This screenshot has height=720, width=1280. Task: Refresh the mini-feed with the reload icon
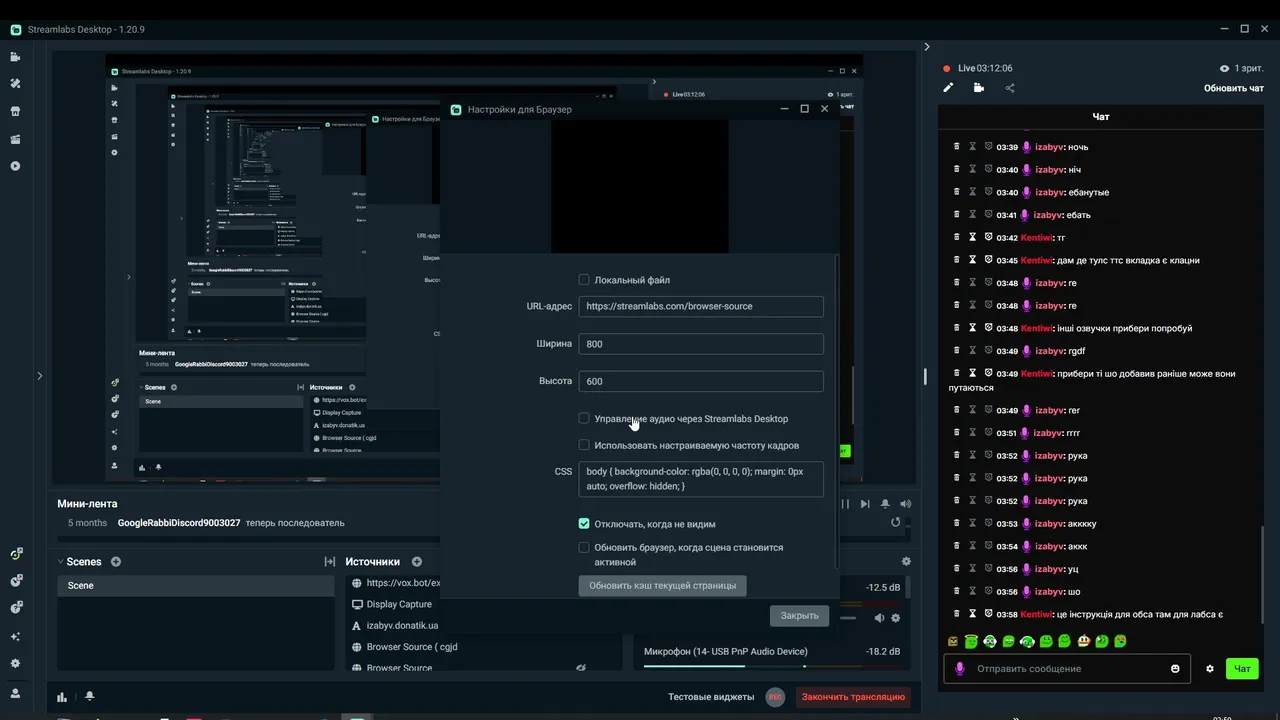[895, 522]
